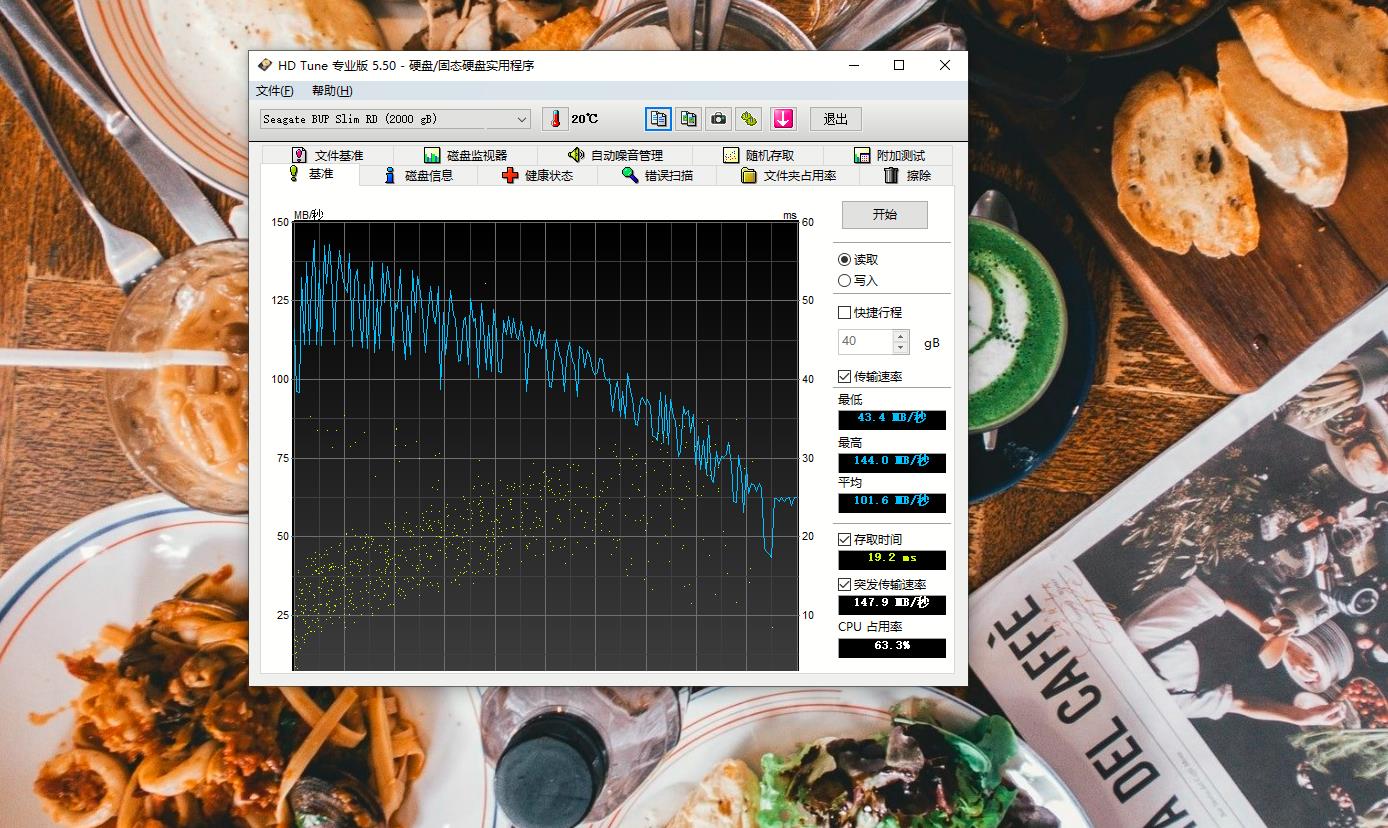Click the thermometer temperature icon

point(555,118)
